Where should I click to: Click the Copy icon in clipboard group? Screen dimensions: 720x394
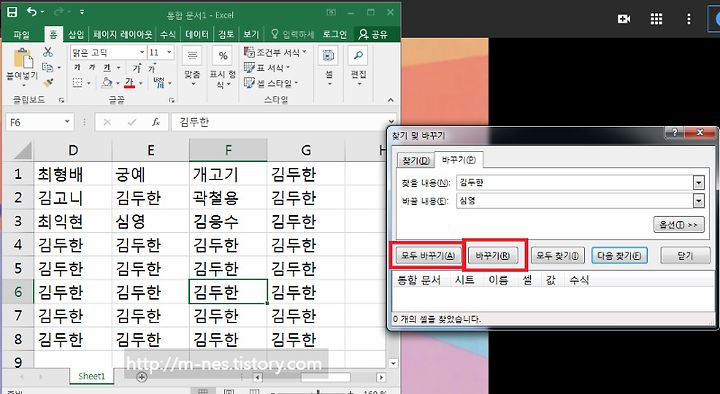click(48, 68)
